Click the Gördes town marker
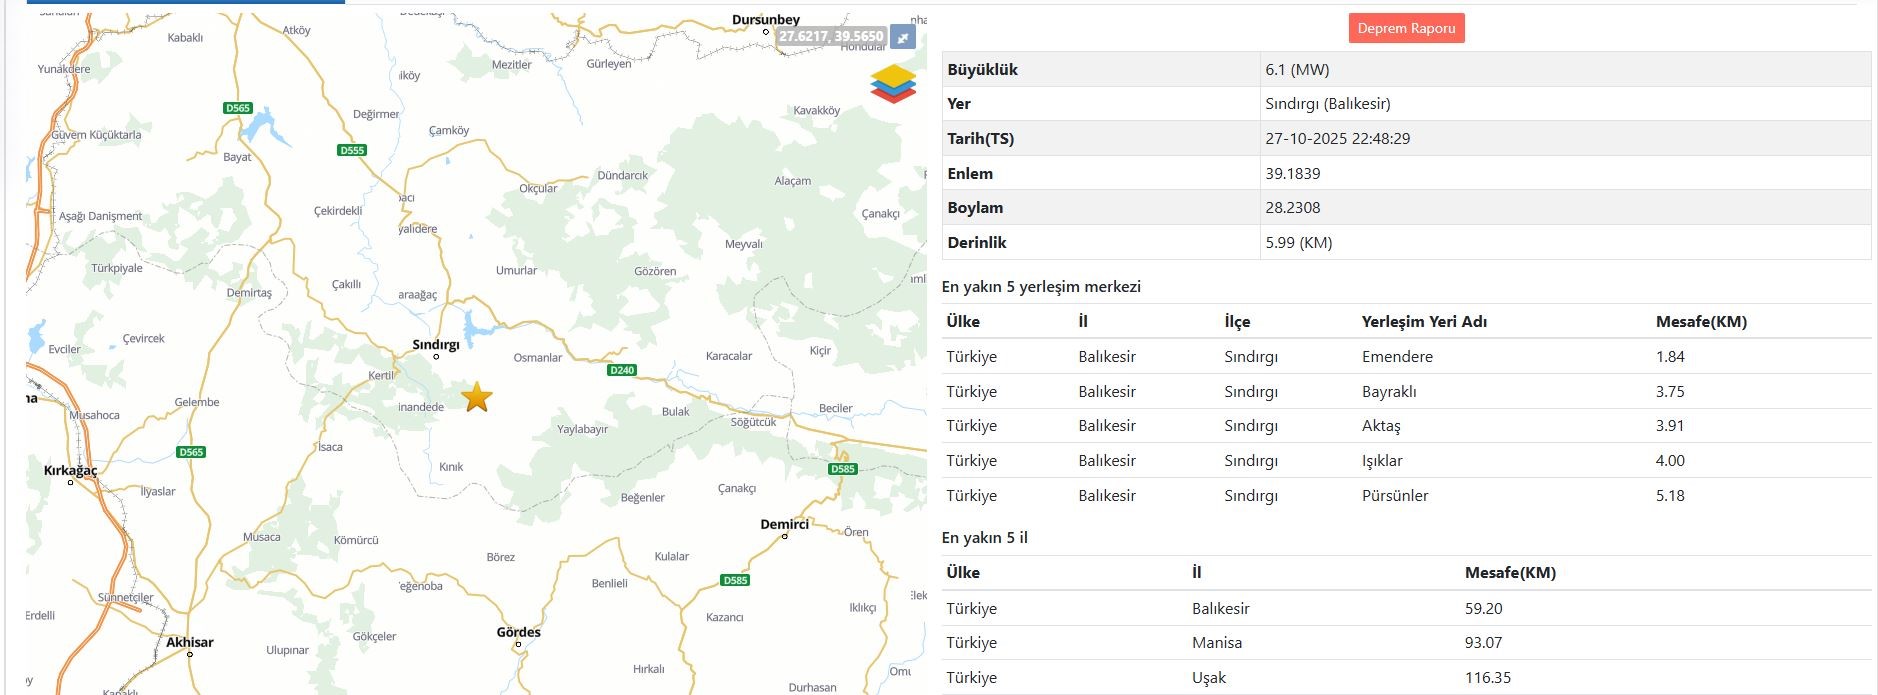 click(518, 644)
